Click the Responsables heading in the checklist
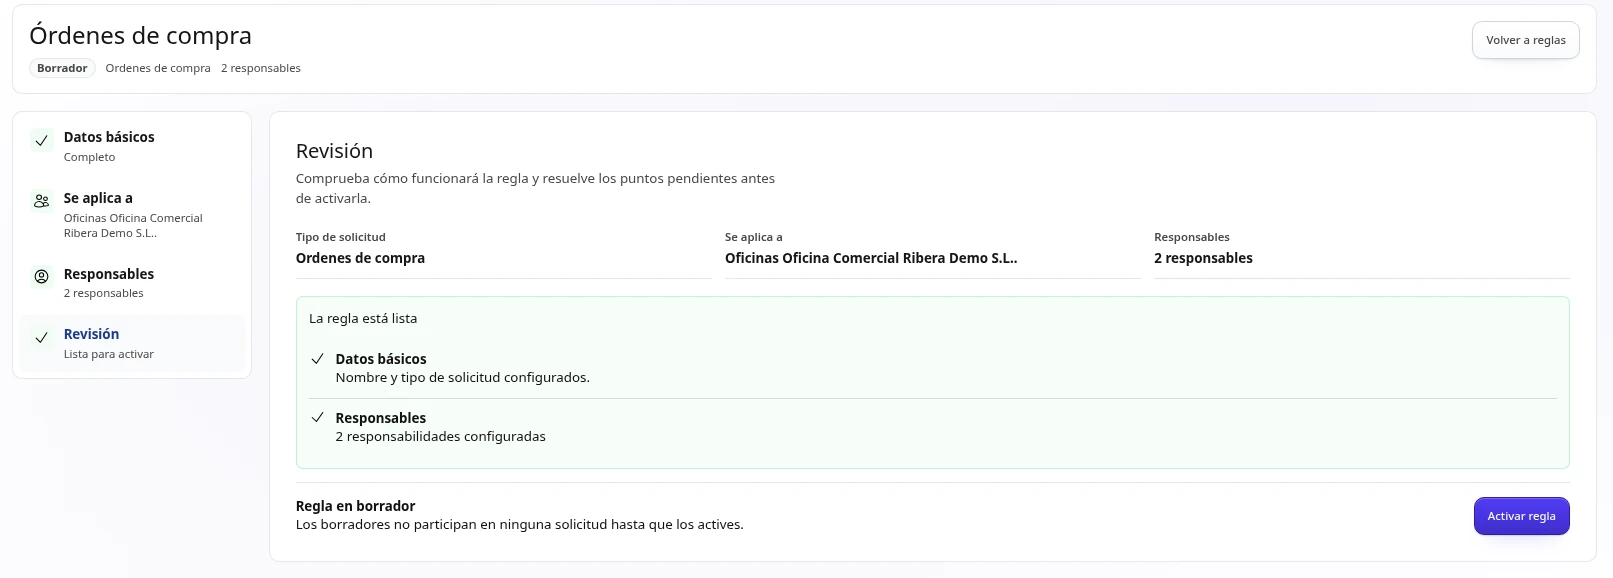 click(x=381, y=418)
